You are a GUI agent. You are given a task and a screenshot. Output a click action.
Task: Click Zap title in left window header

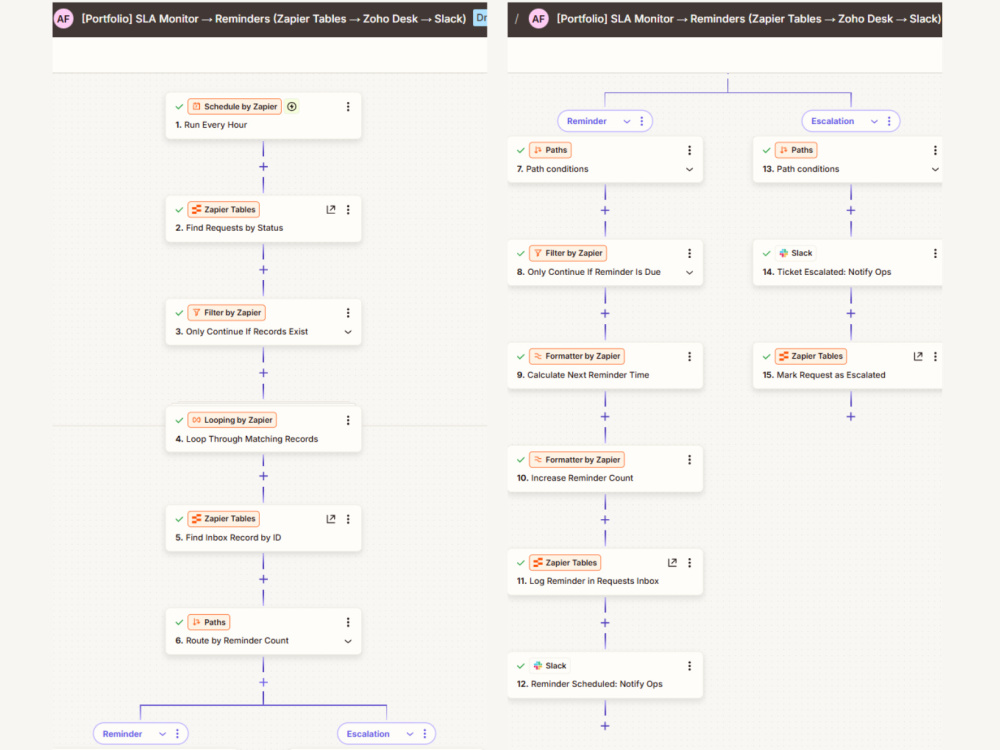coord(274,19)
